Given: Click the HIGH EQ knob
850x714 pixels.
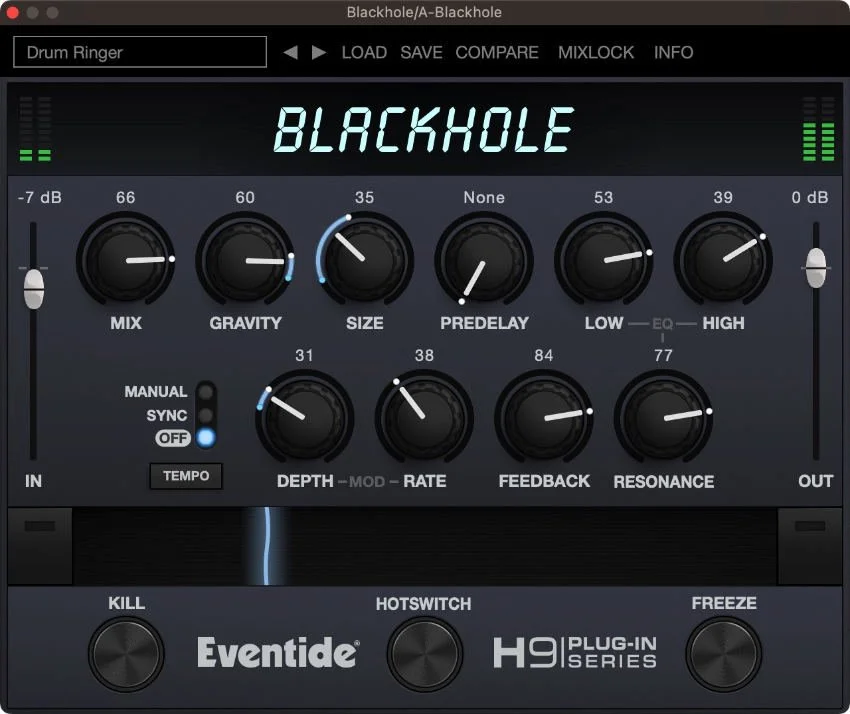Looking at the screenshot, I should click(723, 261).
